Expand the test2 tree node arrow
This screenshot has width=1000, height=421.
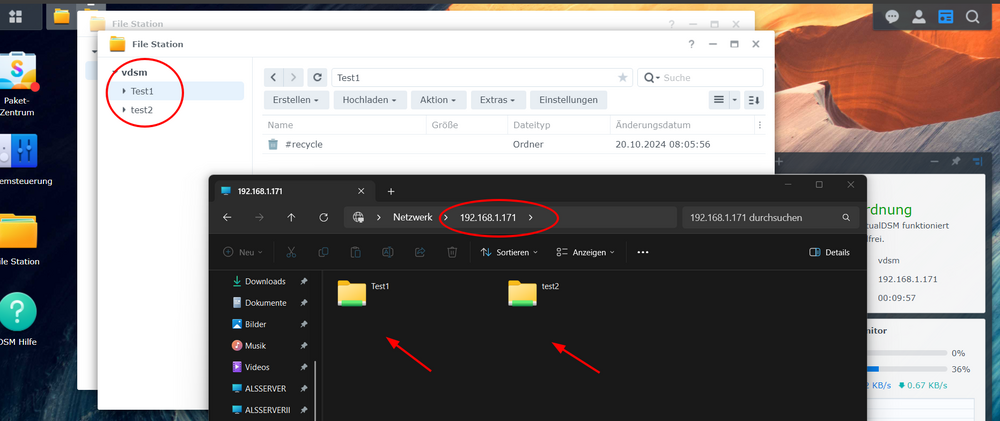(124, 110)
